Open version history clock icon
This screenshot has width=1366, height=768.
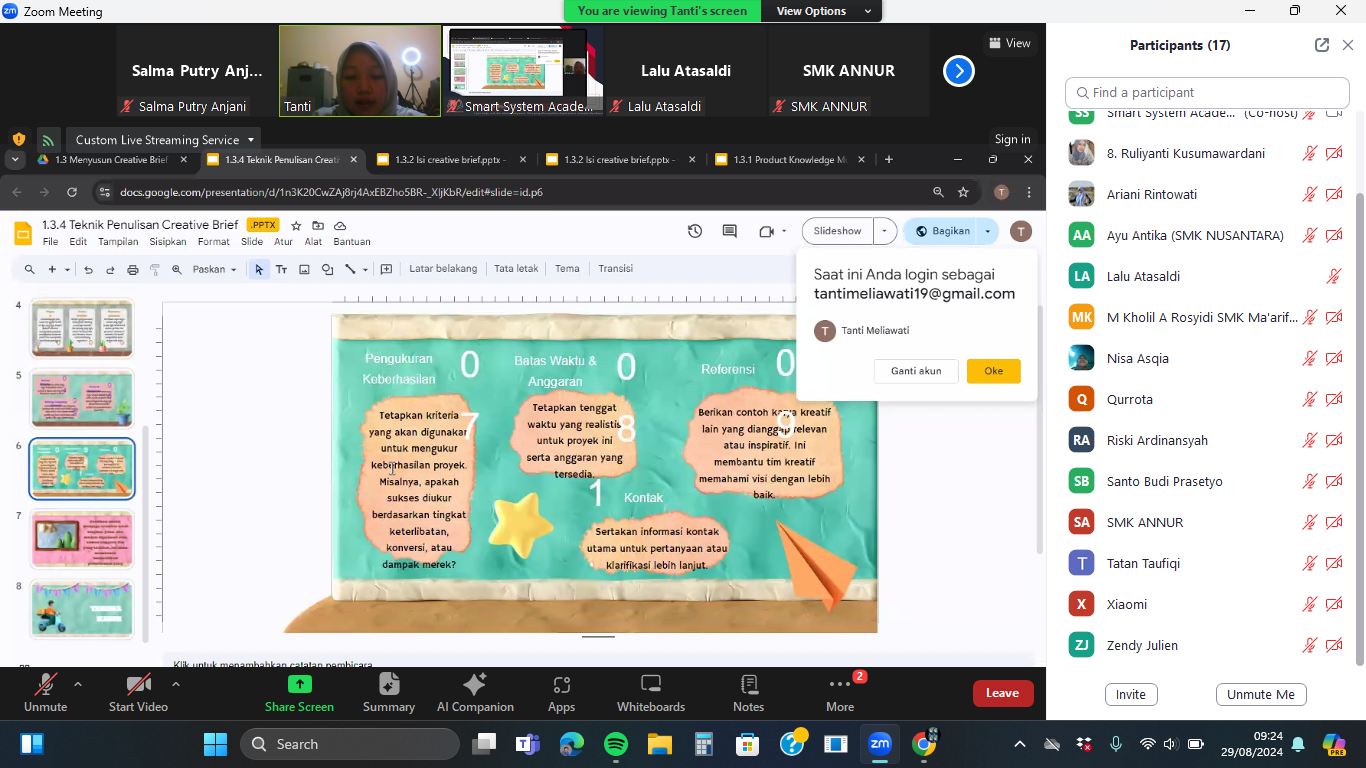(695, 231)
